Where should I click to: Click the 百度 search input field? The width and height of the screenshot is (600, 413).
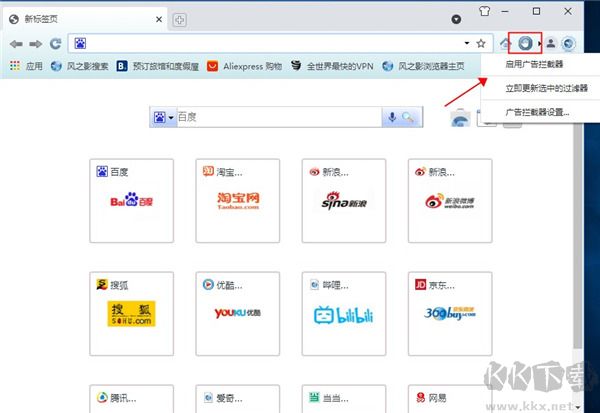280,118
